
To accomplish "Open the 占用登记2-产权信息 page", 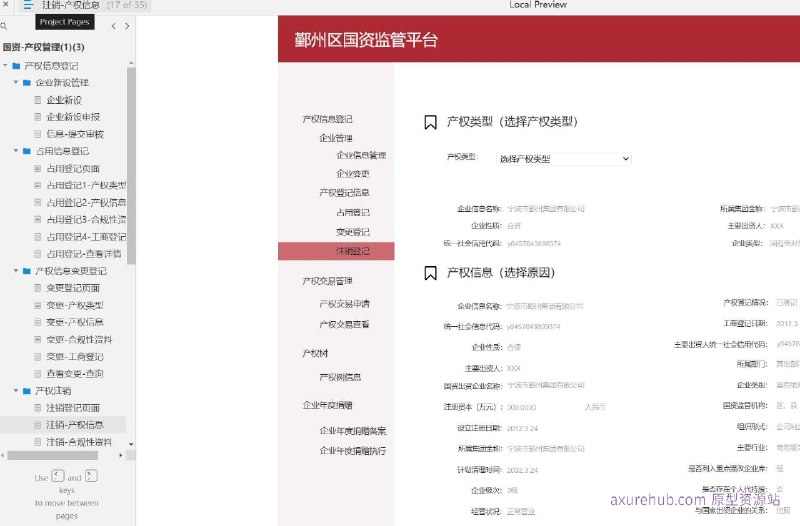I will 86,203.
